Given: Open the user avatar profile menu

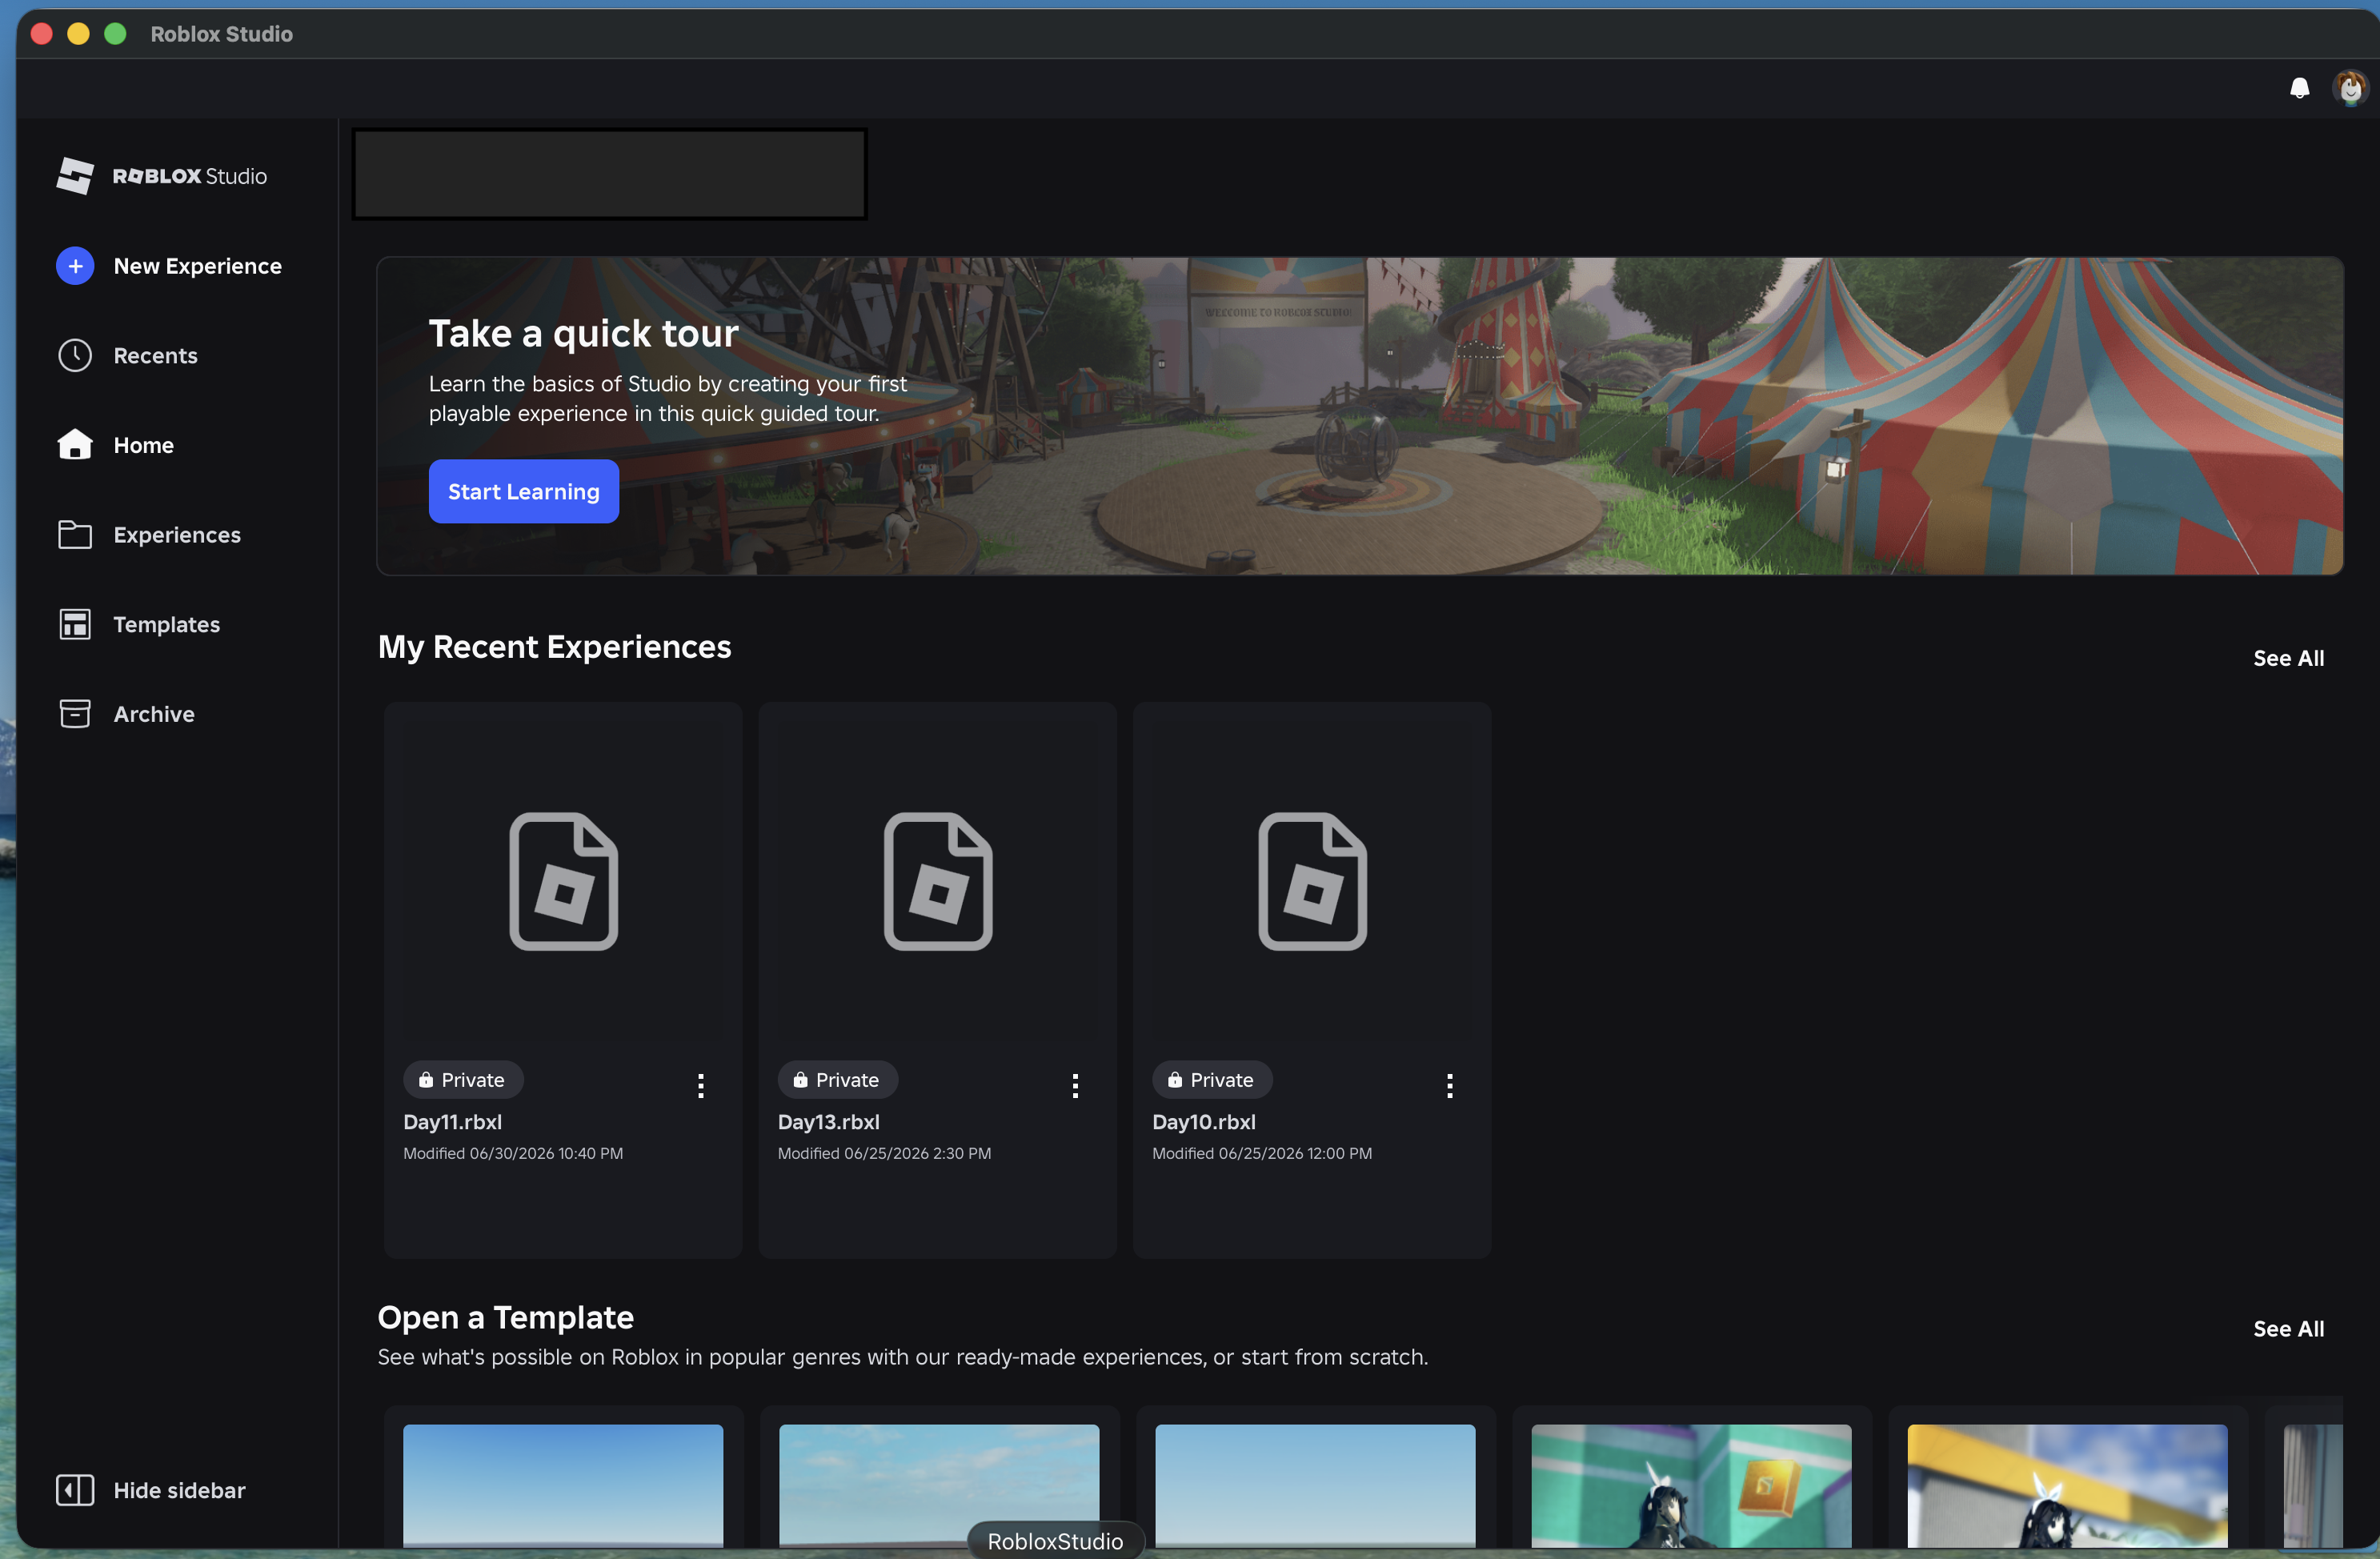Looking at the screenshot, I should pyautogui.click(x=2350, y=88).
